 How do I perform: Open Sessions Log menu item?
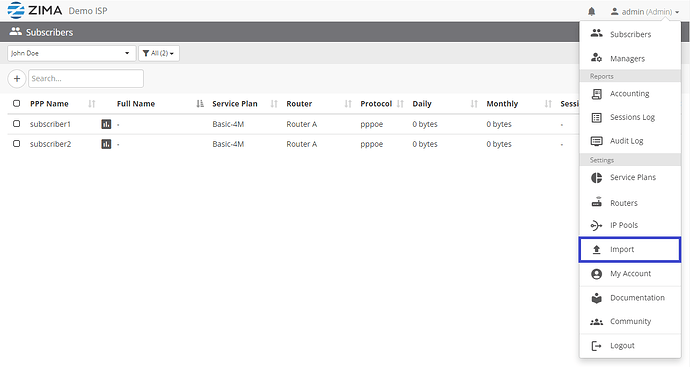(630, 117)
